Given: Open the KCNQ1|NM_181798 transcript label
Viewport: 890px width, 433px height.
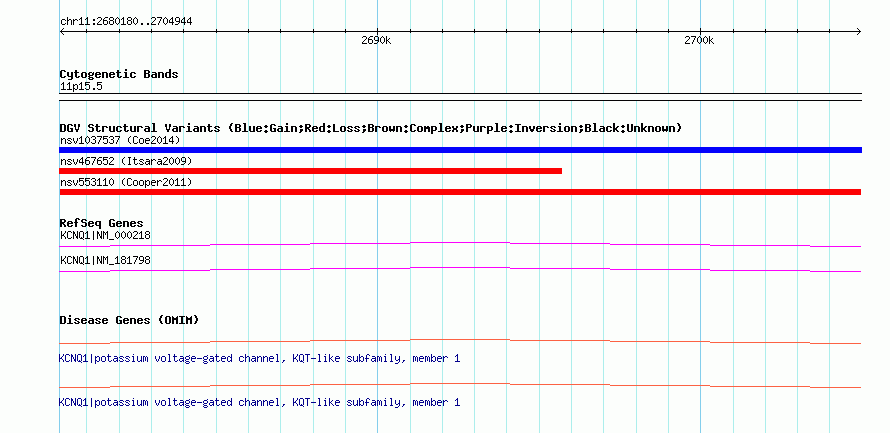Looking at the screenshot, I should [105, 260].
